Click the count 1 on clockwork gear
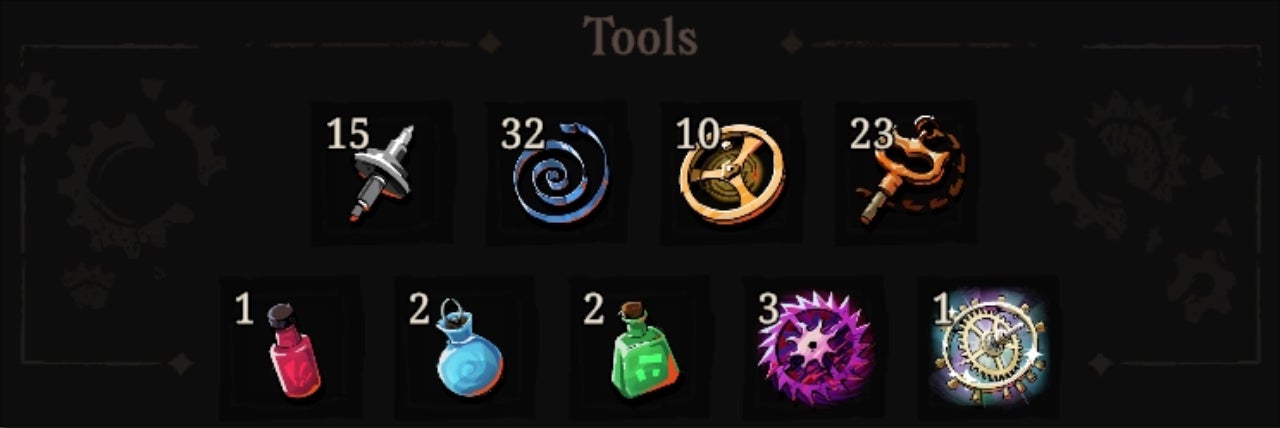The width and height of the screenshot is (1280, 428). click(x=941, y=309)
